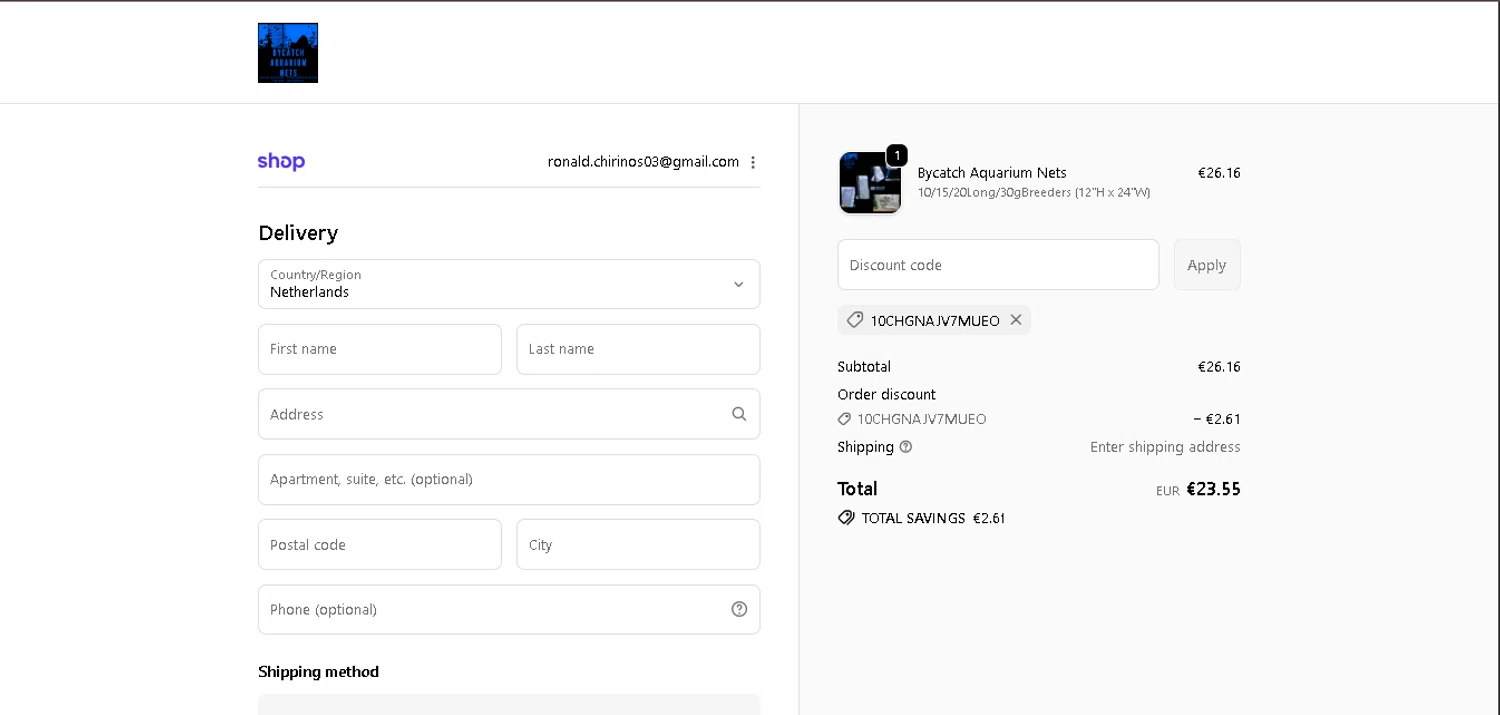Click the City input field
Screen dimensions: 1500x715
(638, 545)
